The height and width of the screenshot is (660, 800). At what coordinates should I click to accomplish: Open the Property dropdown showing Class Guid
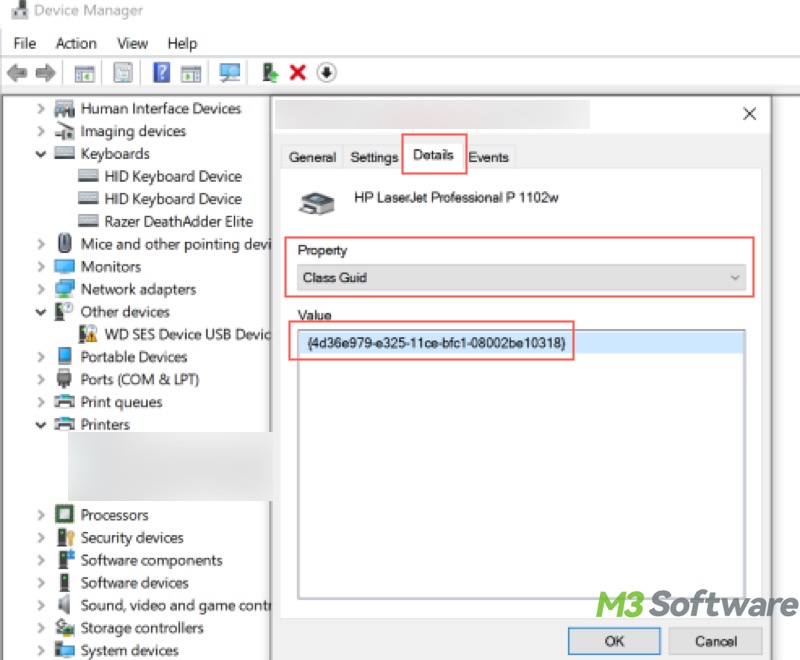pyautogui.click(x=521, y=277)
